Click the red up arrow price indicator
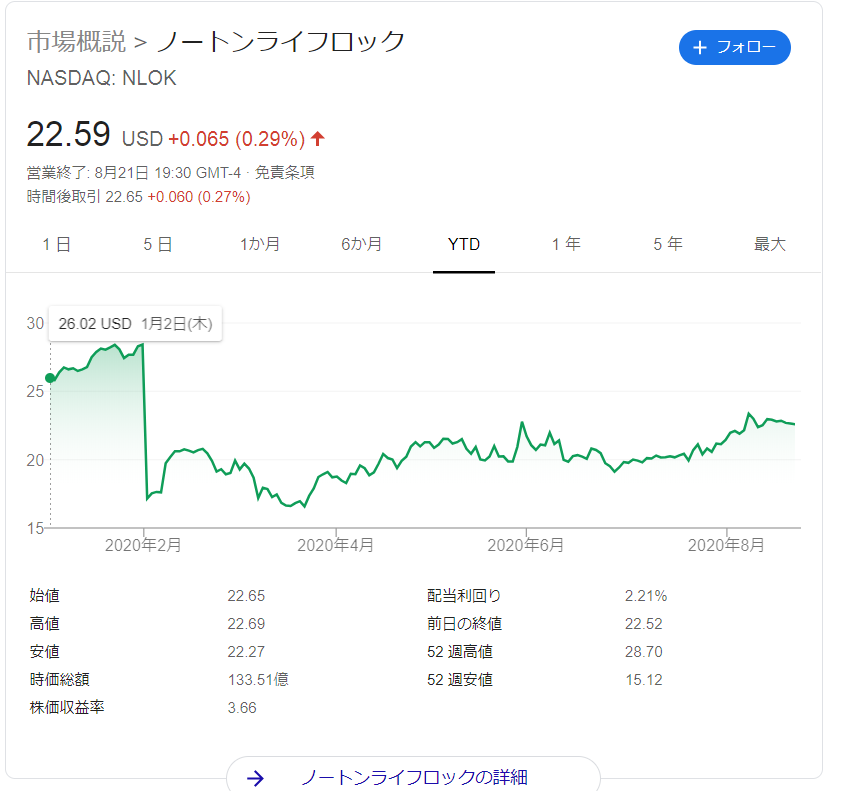 pyautogui.click(x=318, y=138)
